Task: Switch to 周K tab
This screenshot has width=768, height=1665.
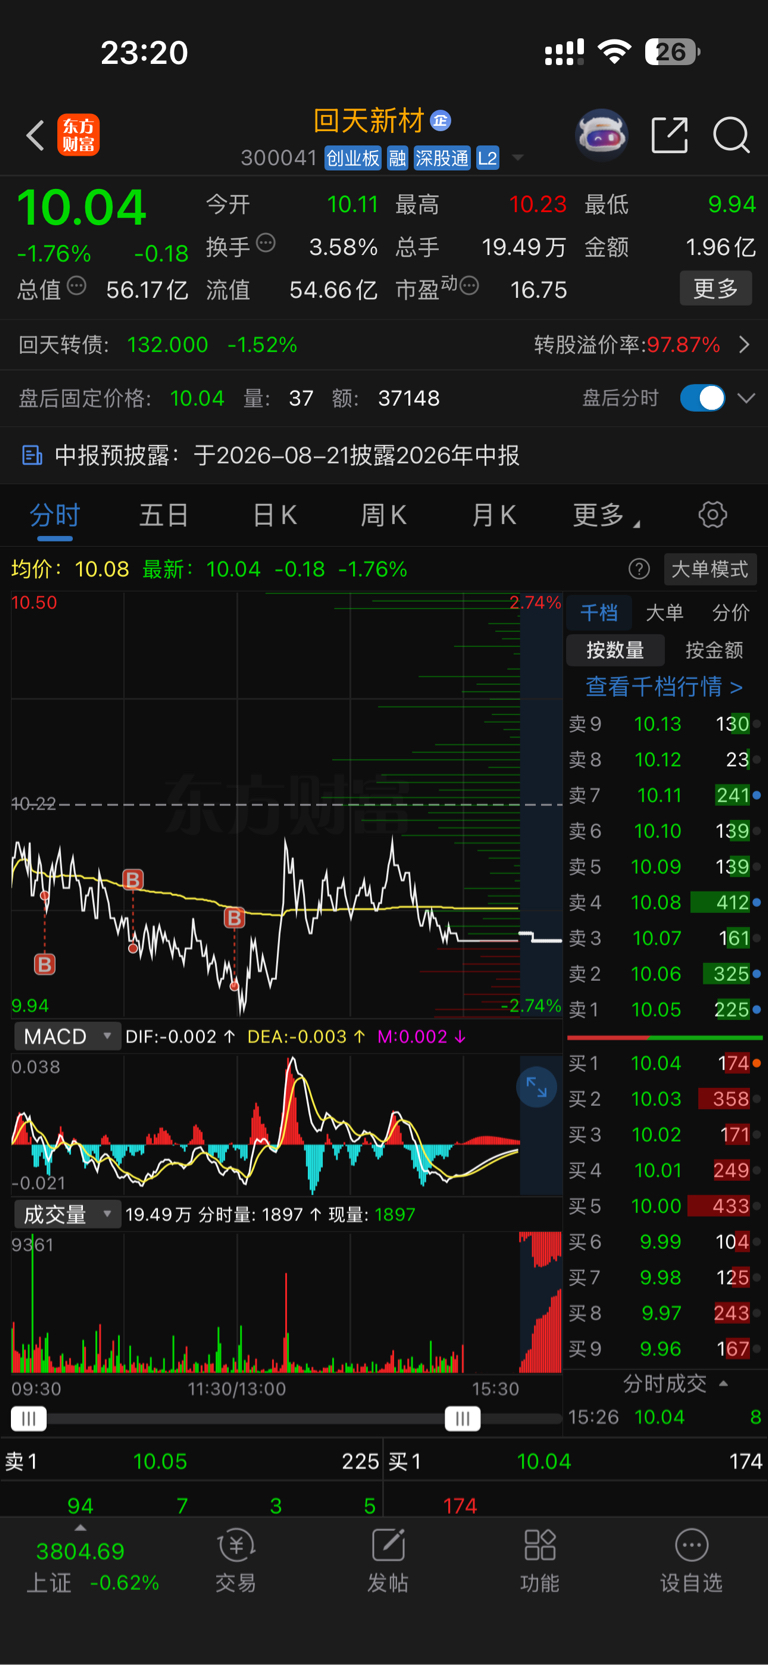Action: [x=383, y=515]
